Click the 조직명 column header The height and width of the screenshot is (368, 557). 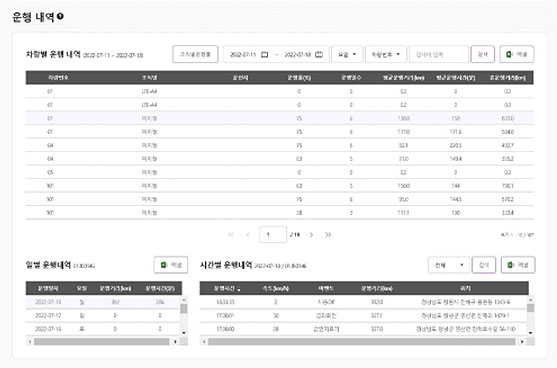[x=149, y=77]
